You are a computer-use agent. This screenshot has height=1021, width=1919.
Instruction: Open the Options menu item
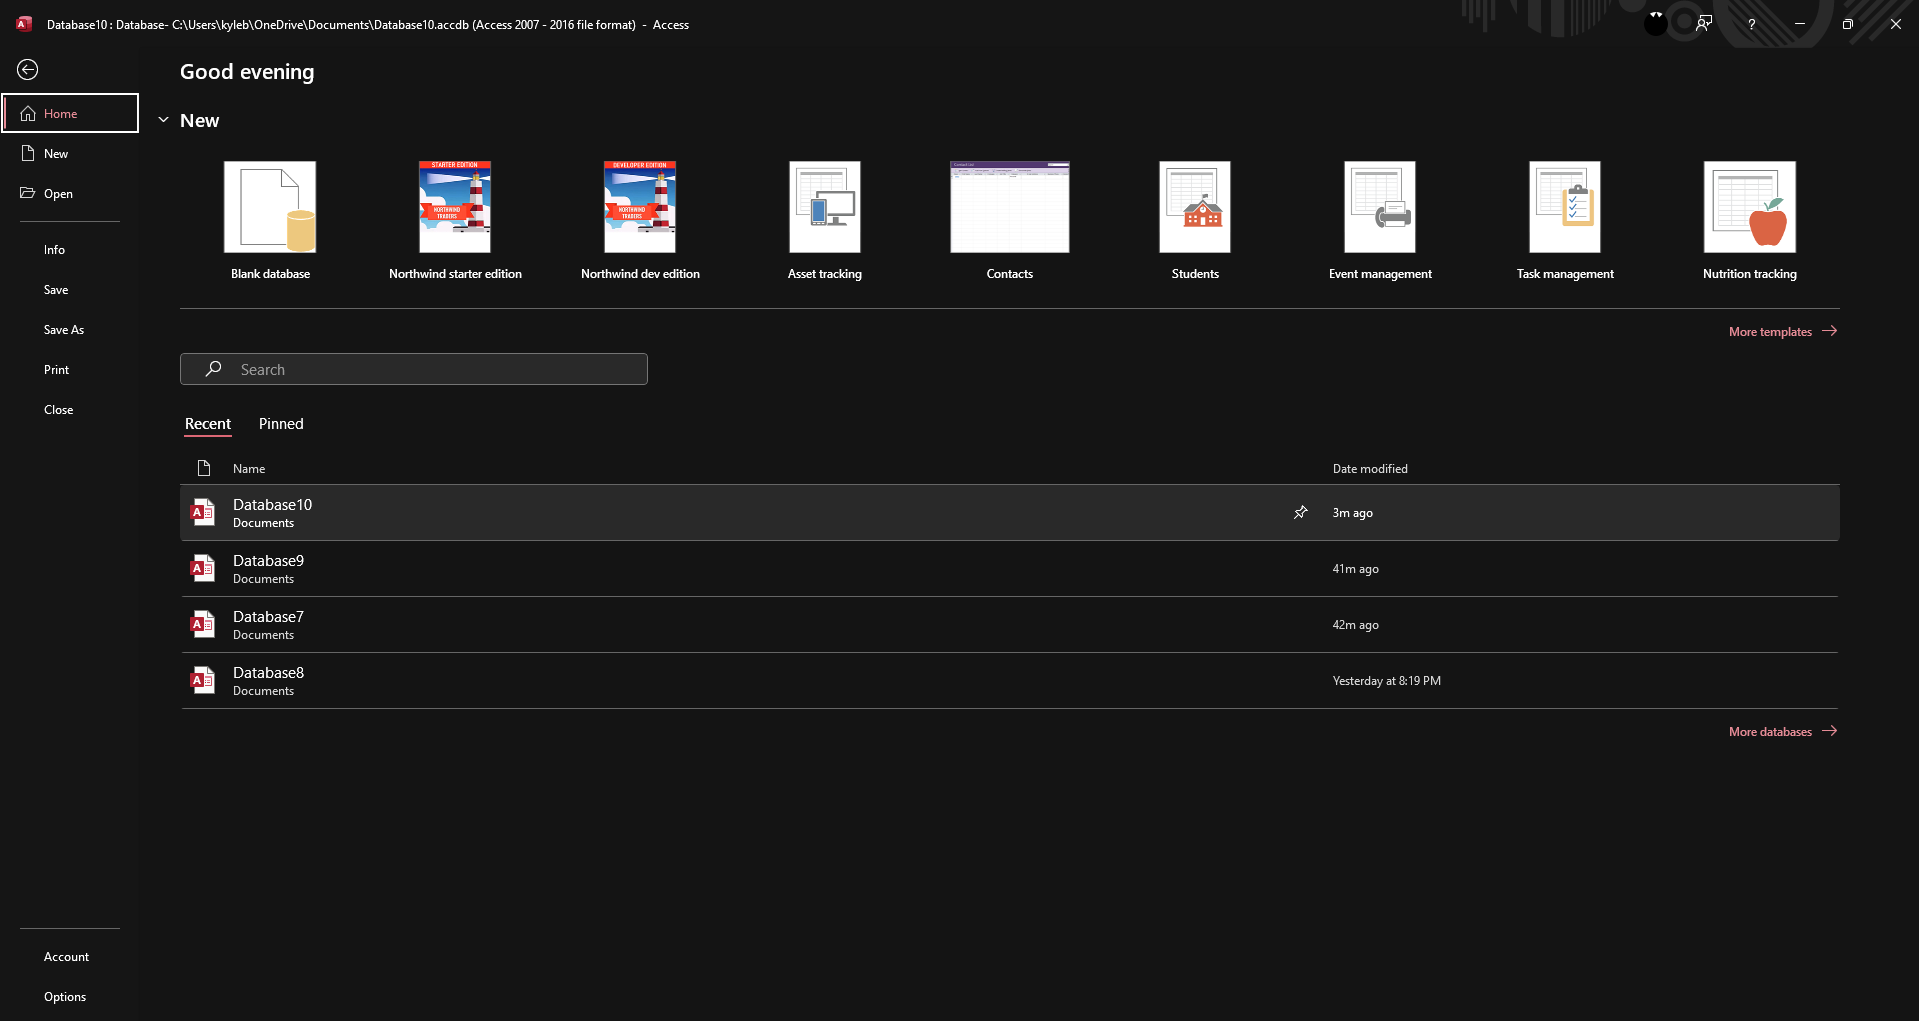[65, 997]
